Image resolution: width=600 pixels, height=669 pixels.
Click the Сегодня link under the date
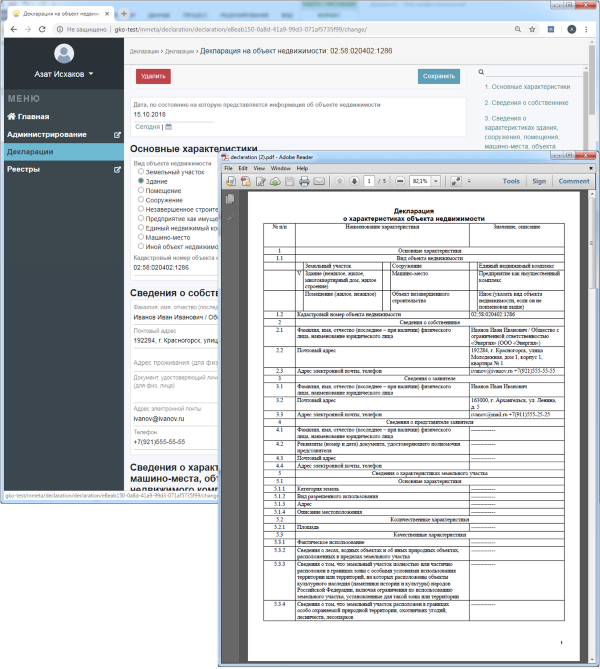147,127
